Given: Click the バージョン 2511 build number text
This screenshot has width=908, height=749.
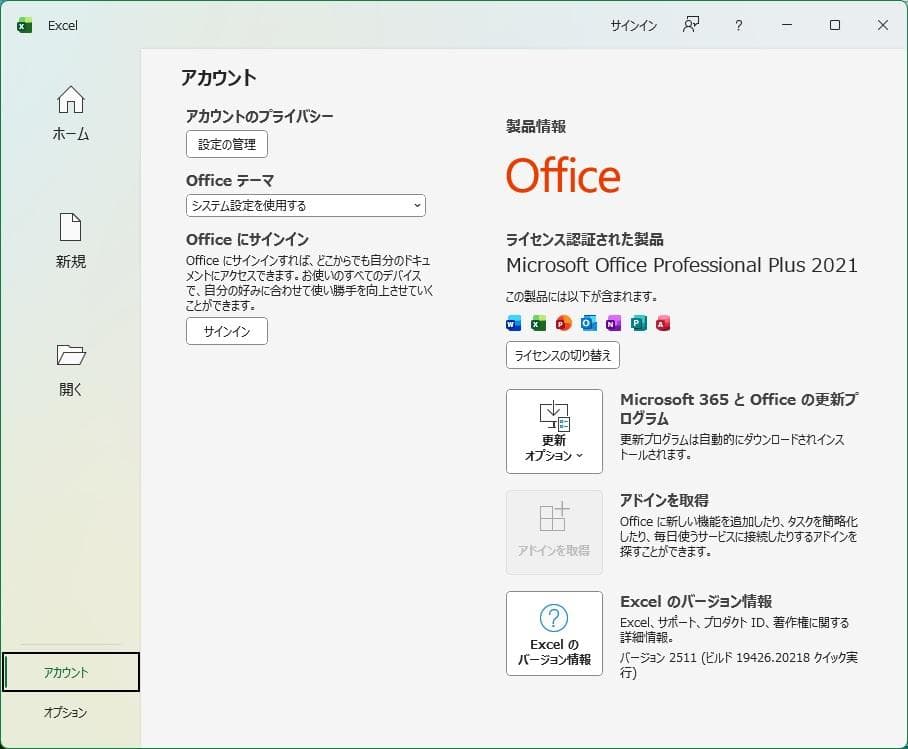Looking at the screenshot, I should pos(738,665).
